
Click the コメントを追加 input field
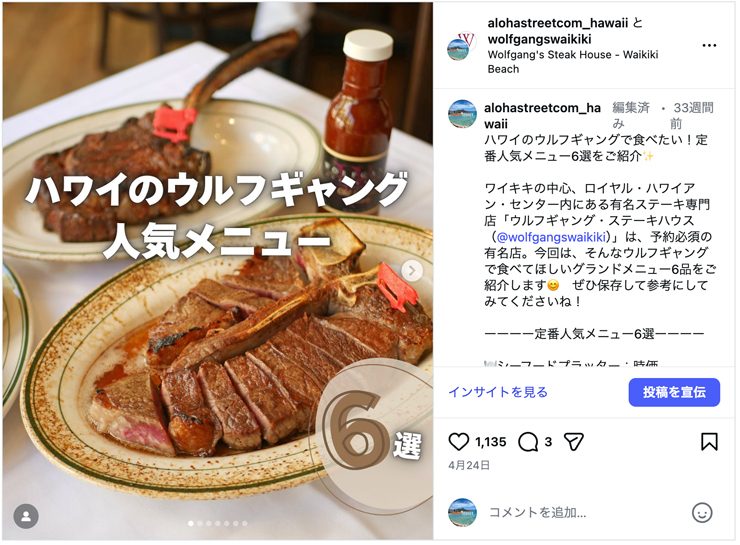click(585, 512)
